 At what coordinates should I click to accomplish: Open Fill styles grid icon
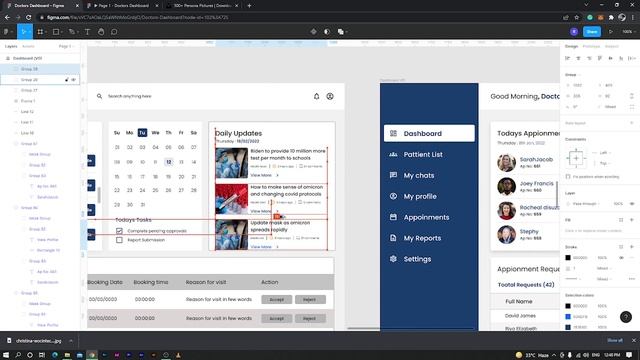(621, 220)
